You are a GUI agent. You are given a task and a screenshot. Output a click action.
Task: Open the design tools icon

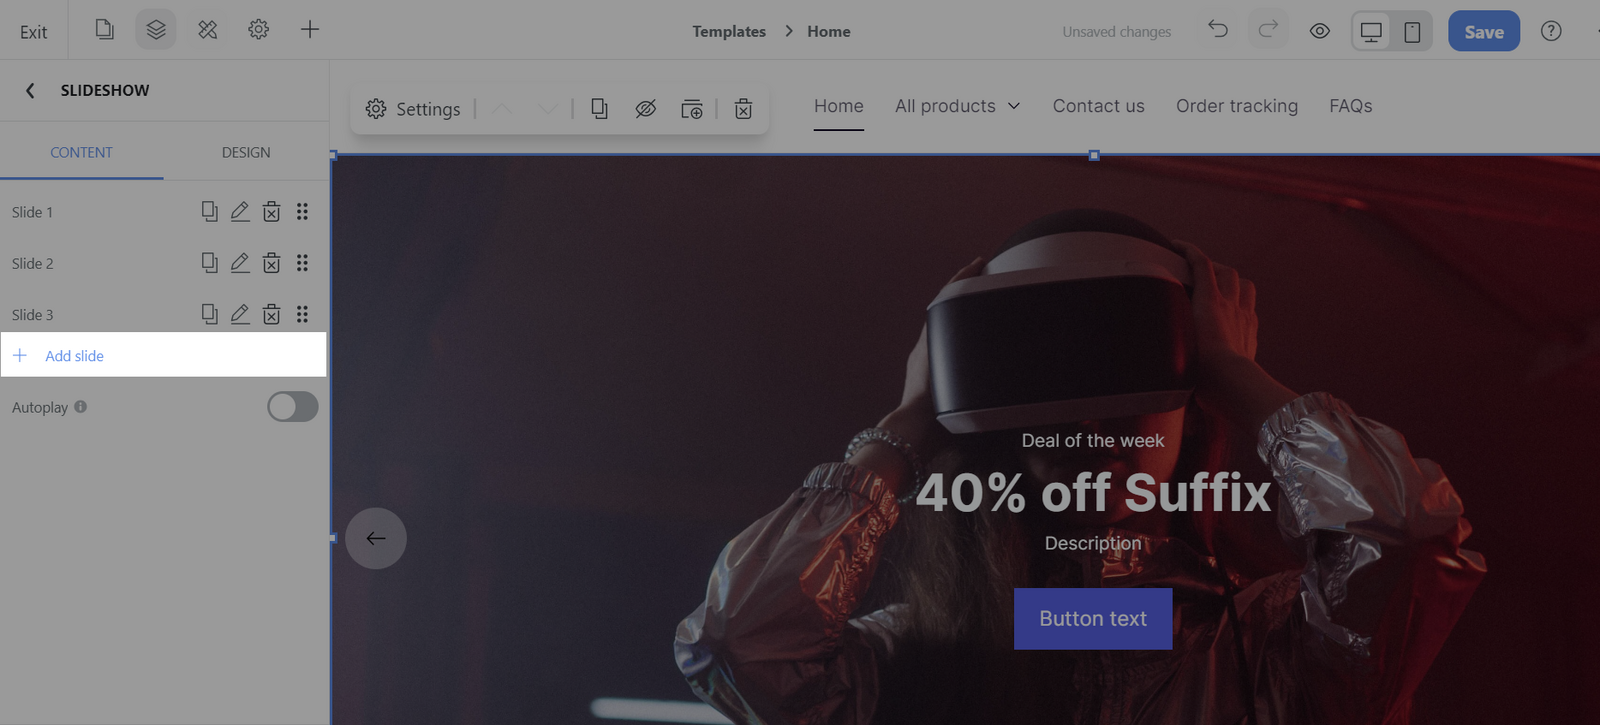(208, 30)
